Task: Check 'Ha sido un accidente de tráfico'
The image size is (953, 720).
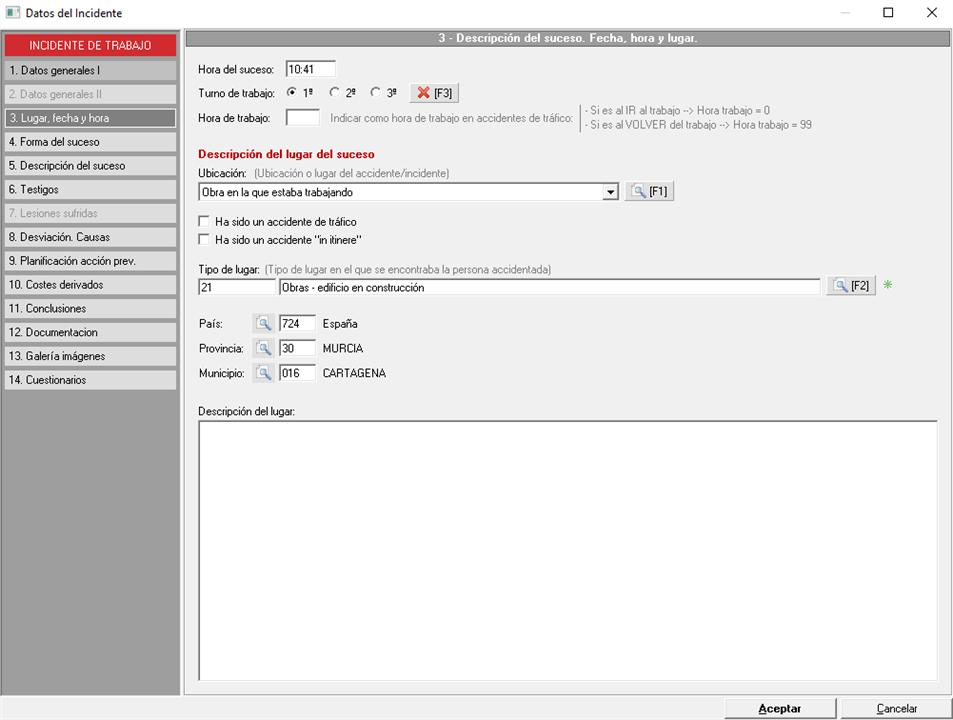Action: tap(205, 221)
